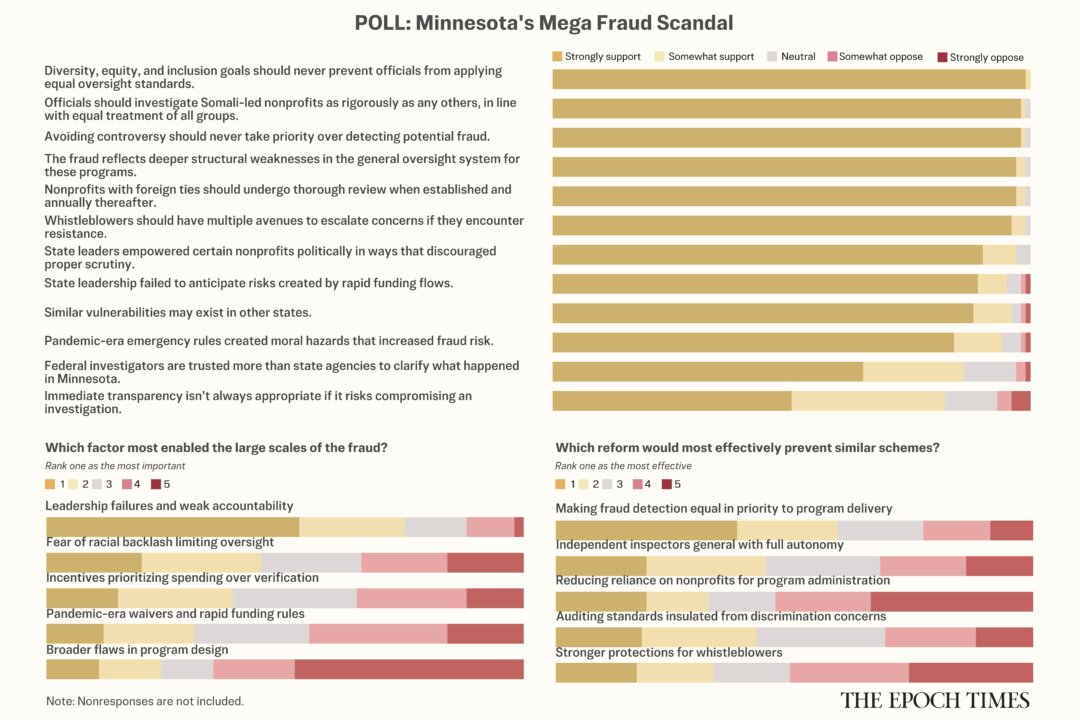Select the 'Similar vulnerabilities may exist in other states' statement
The image size is (1080, 720).
177,313
